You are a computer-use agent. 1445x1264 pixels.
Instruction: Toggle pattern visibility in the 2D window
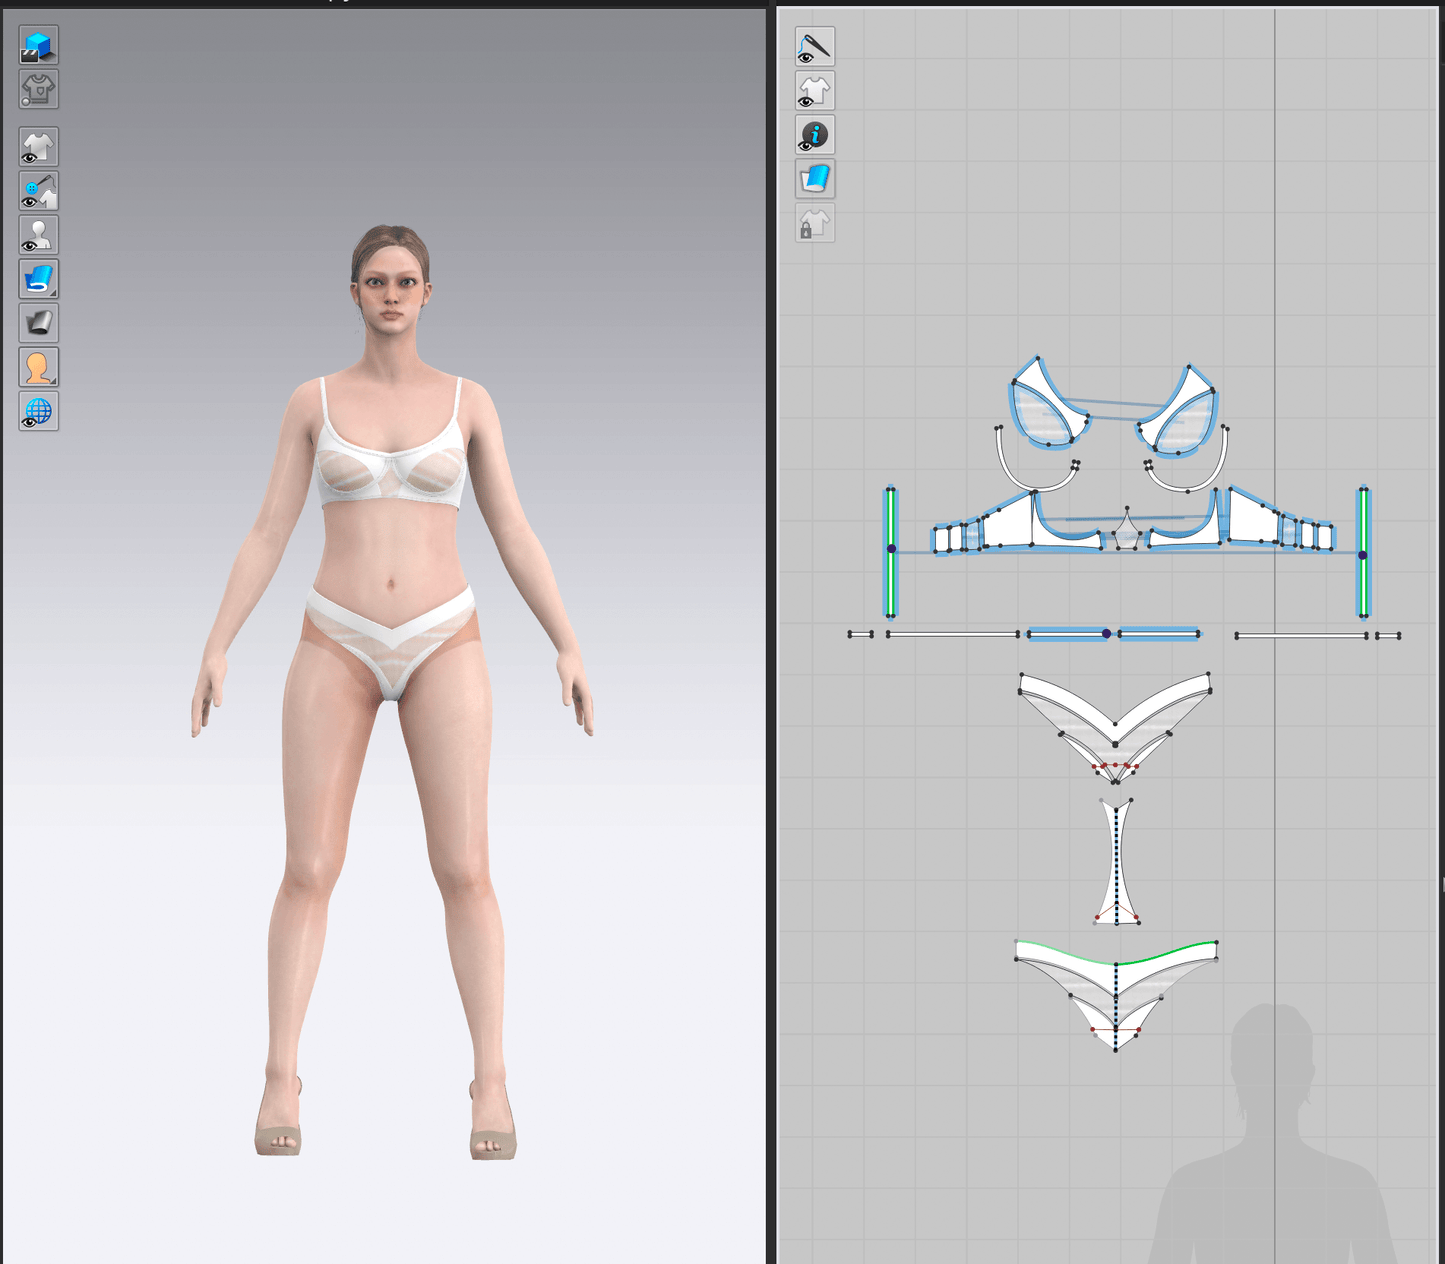pos(815,91)
